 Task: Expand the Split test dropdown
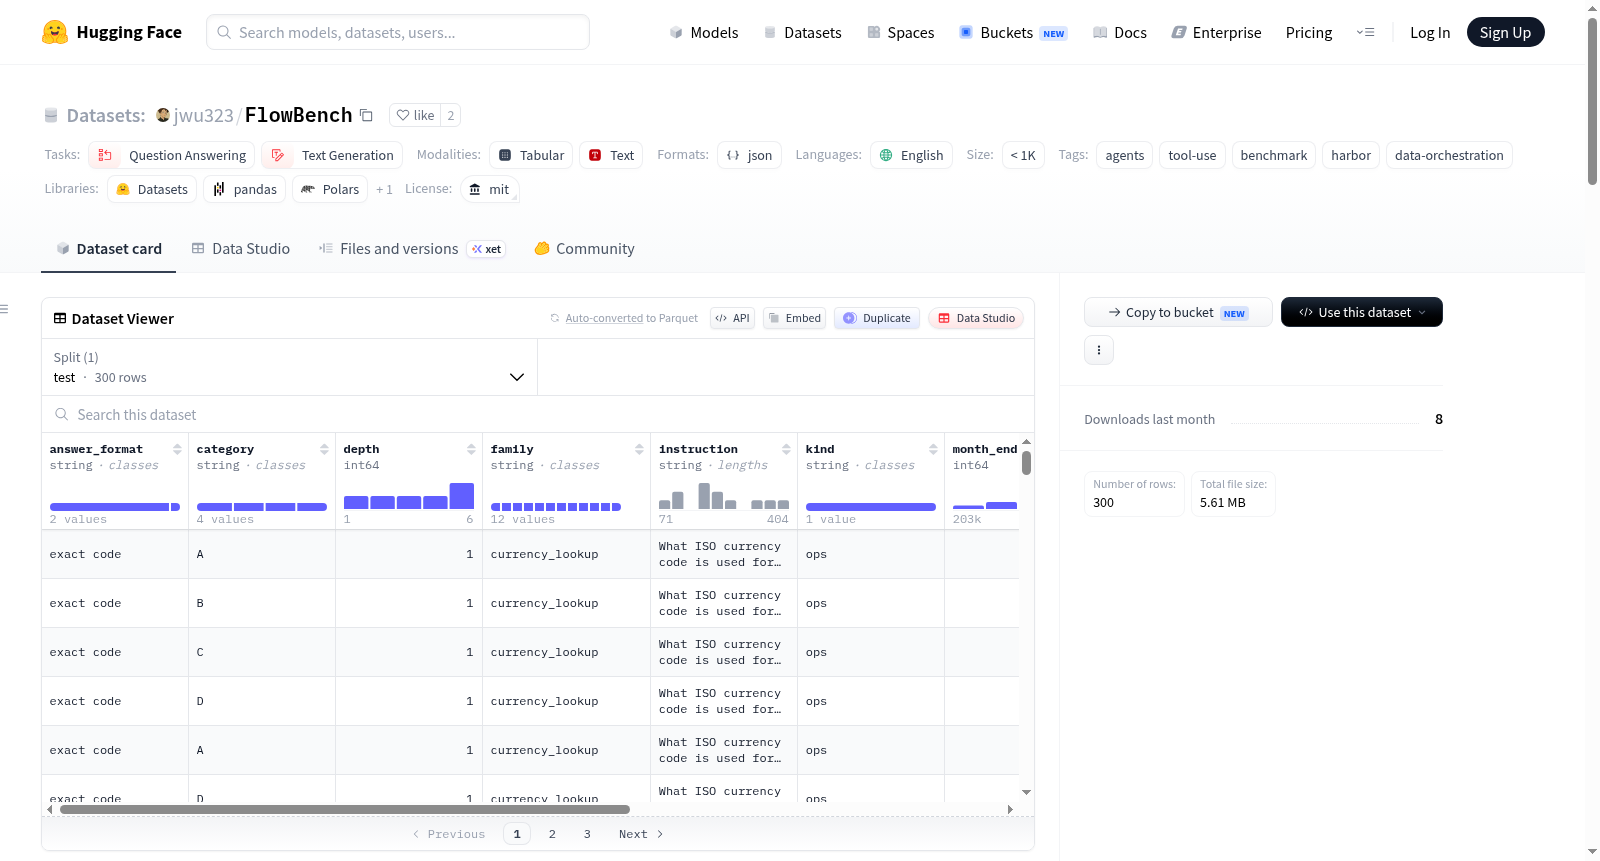point(289,367)
